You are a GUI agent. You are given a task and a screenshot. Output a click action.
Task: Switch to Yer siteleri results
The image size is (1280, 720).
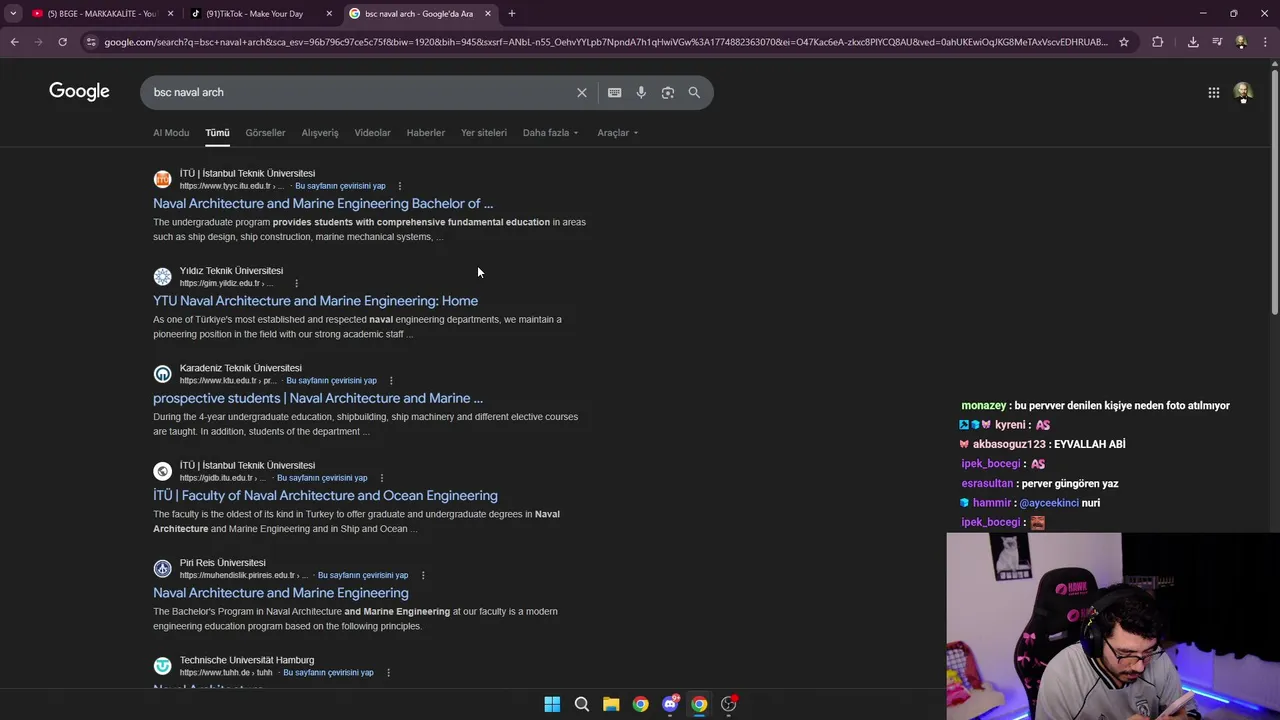point(484,133)
